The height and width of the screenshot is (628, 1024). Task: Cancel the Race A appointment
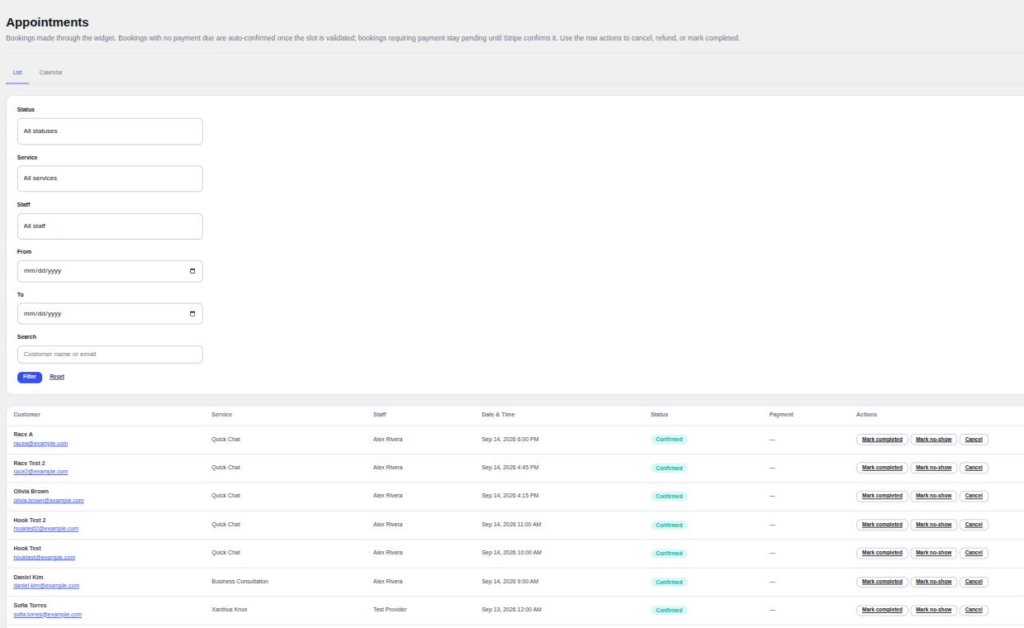coord(973,439)
